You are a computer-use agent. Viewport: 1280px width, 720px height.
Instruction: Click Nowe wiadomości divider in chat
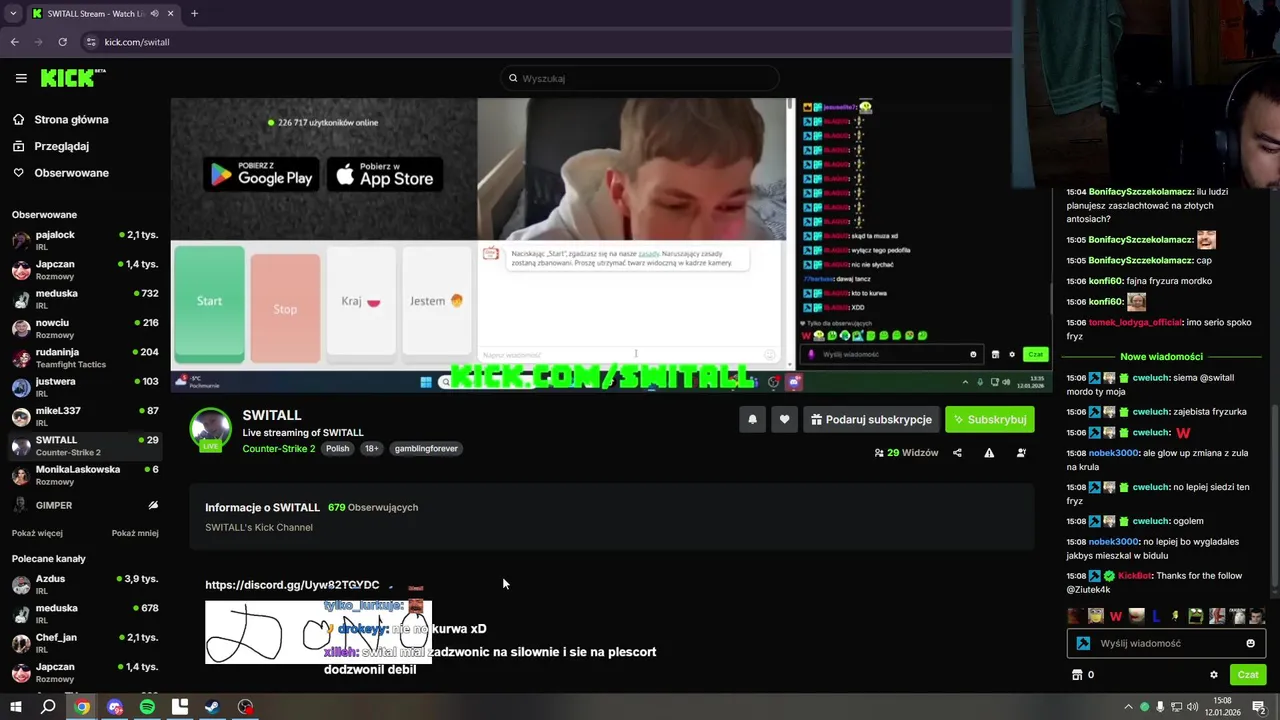[x=1161, y=357]
